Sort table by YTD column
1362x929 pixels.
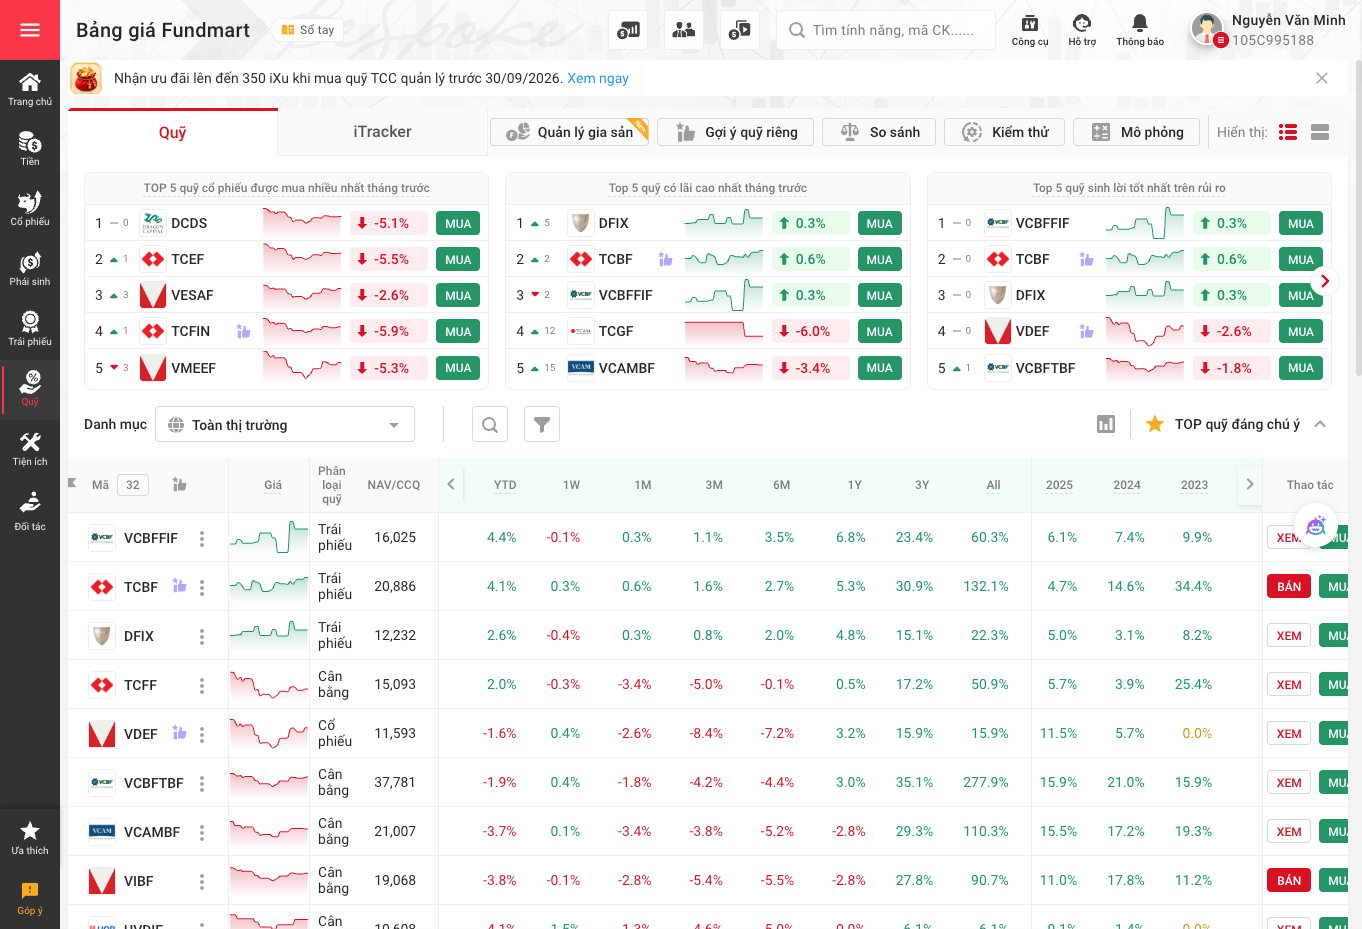tap(505, 485)
